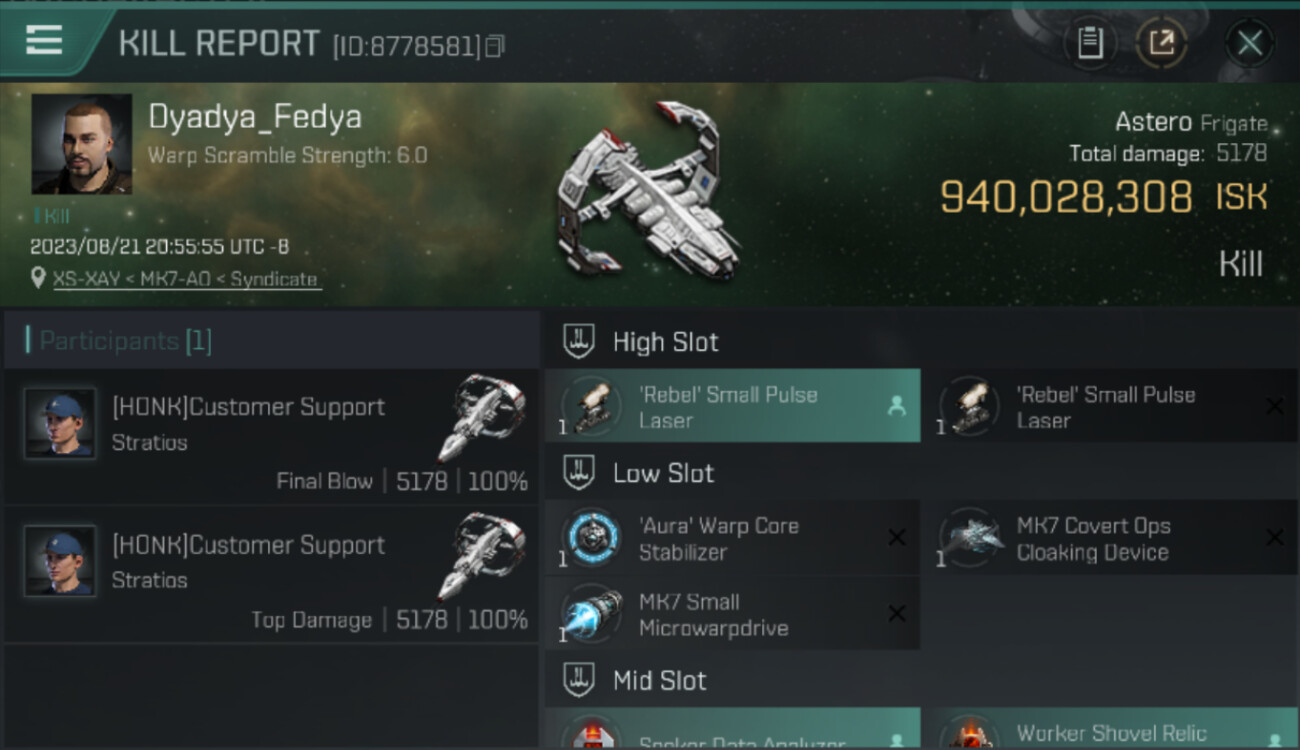
Task: Select 'Aura' Warp Core Stabilizer module
Action: click(x=733, y=538)
